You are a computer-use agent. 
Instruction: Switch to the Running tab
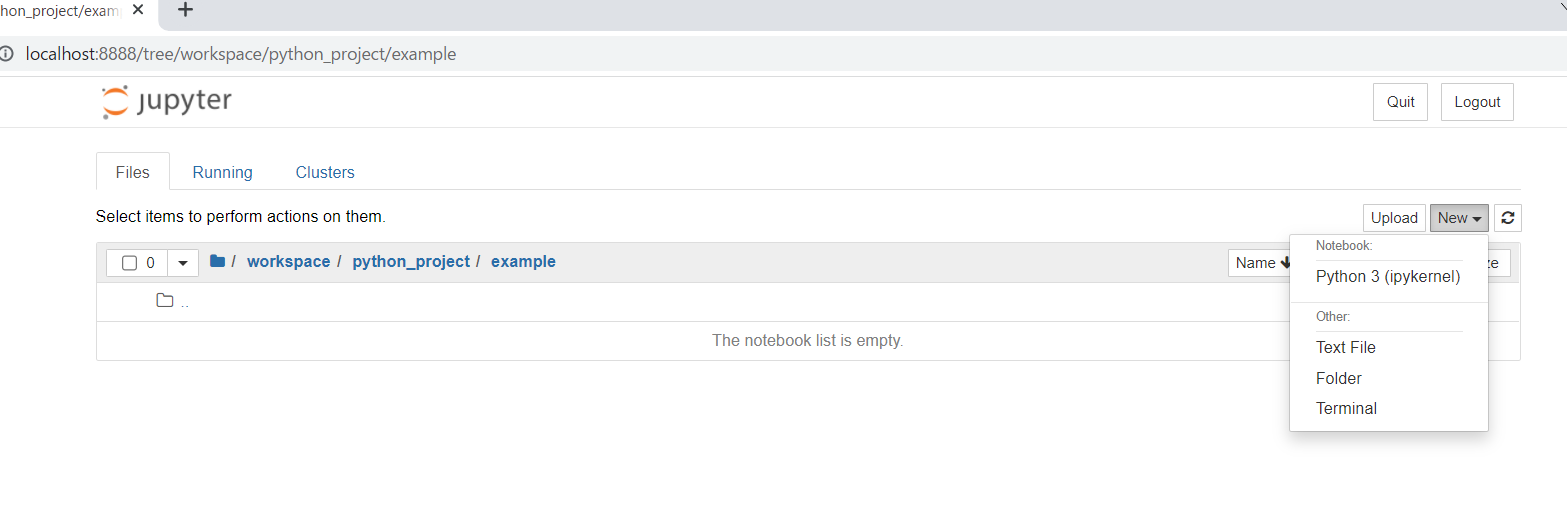click(x=222, y=172)
